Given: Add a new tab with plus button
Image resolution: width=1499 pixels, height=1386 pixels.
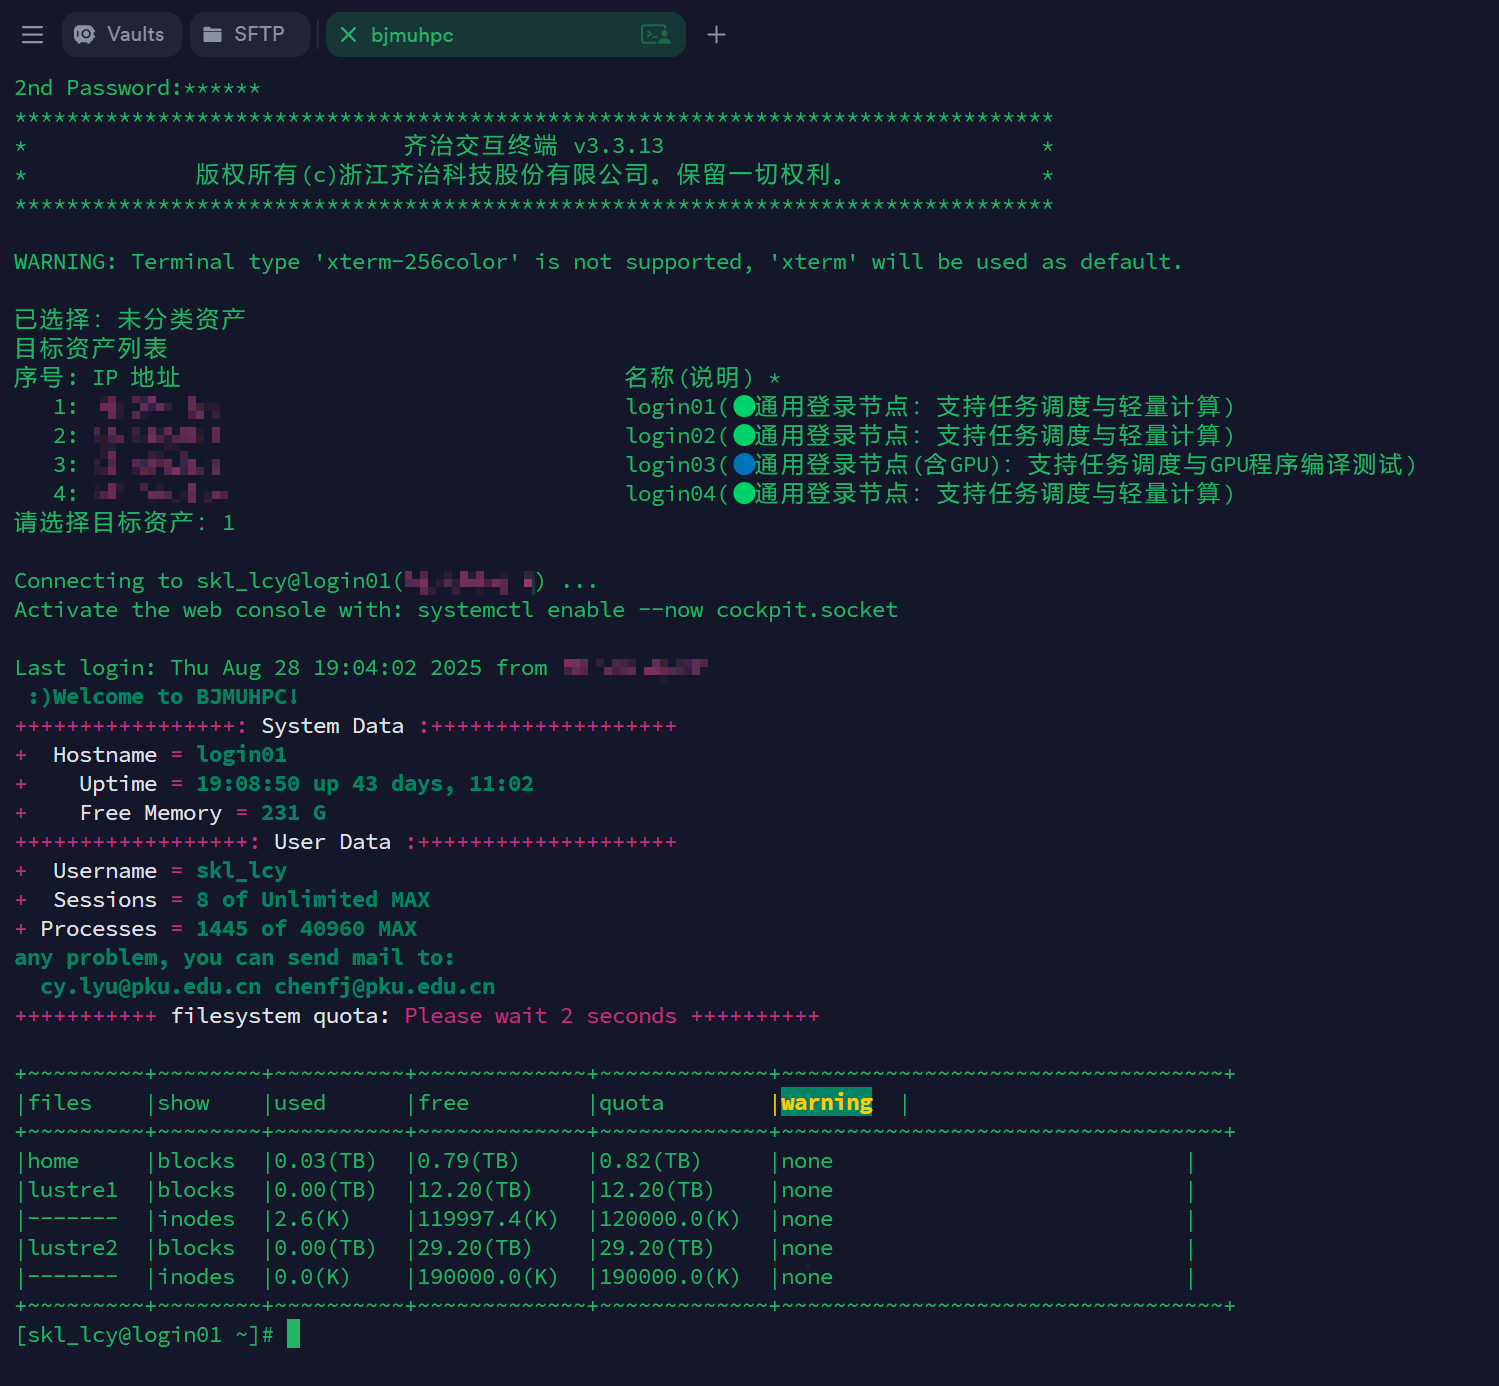Looking at the screenshot, I should tap(716, 35).
